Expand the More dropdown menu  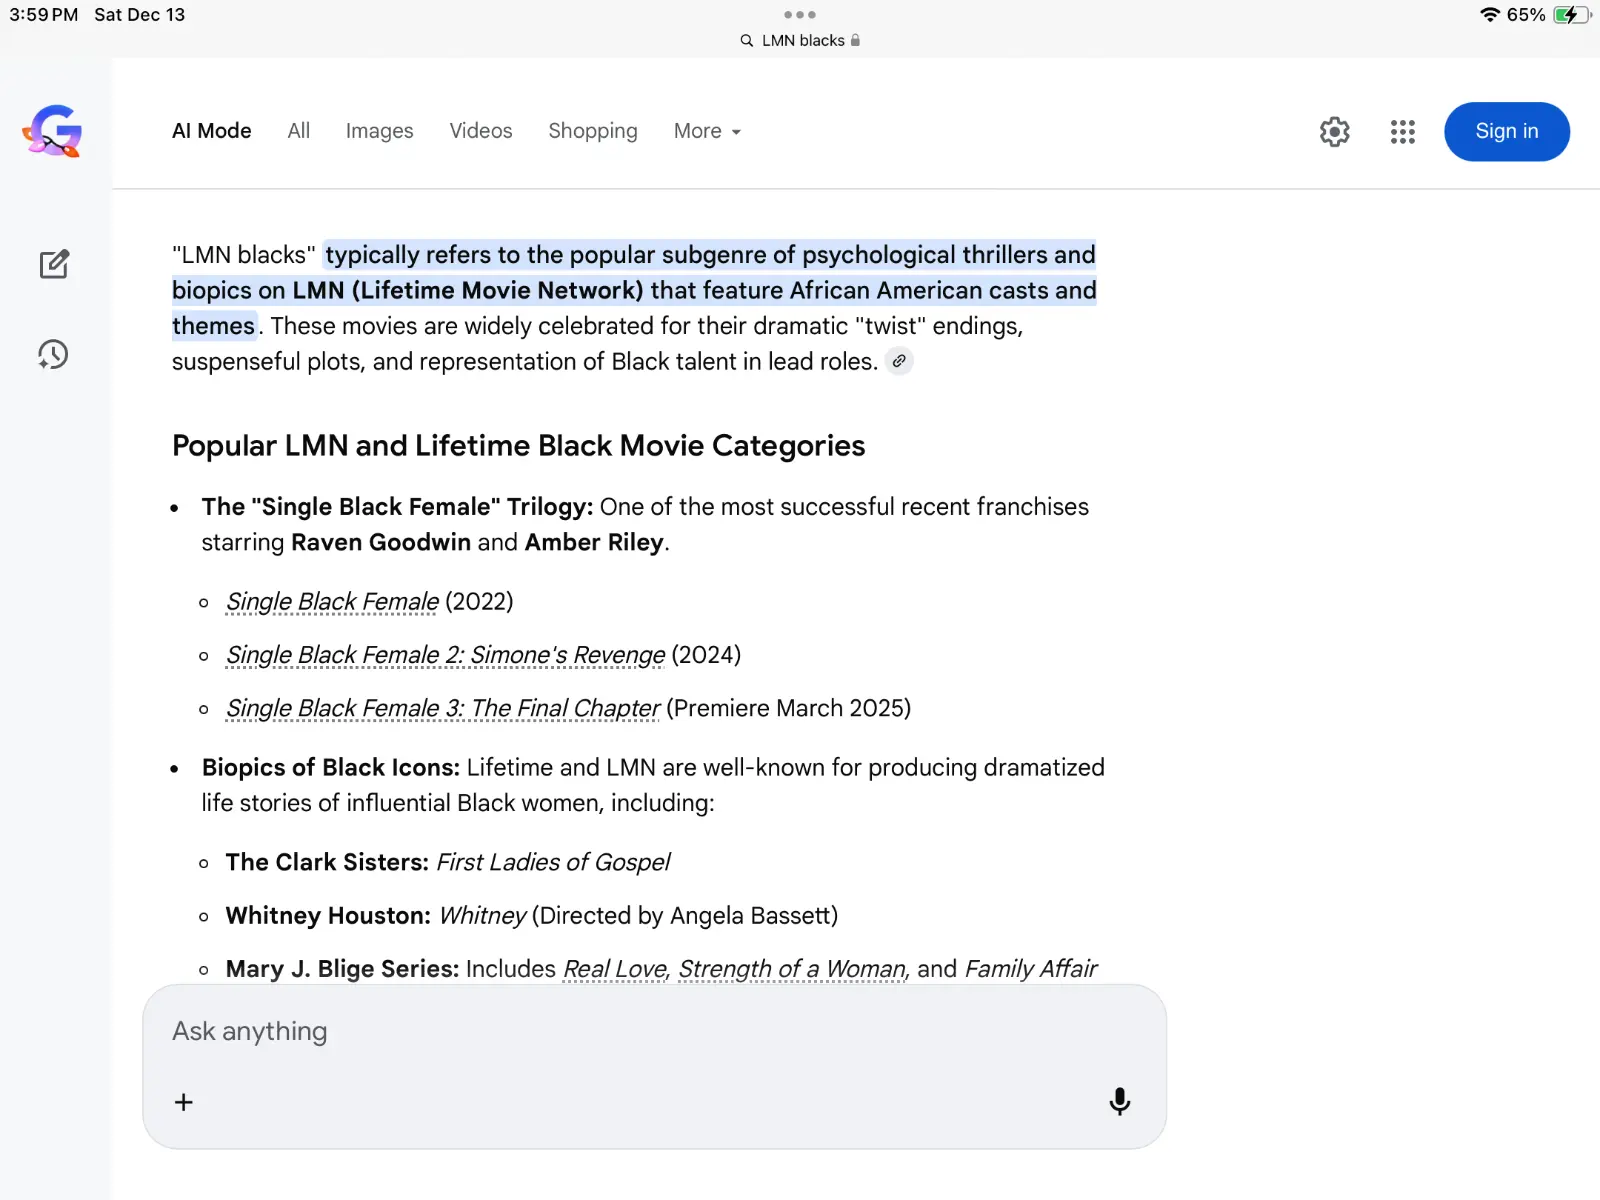(x=707, y=131)
